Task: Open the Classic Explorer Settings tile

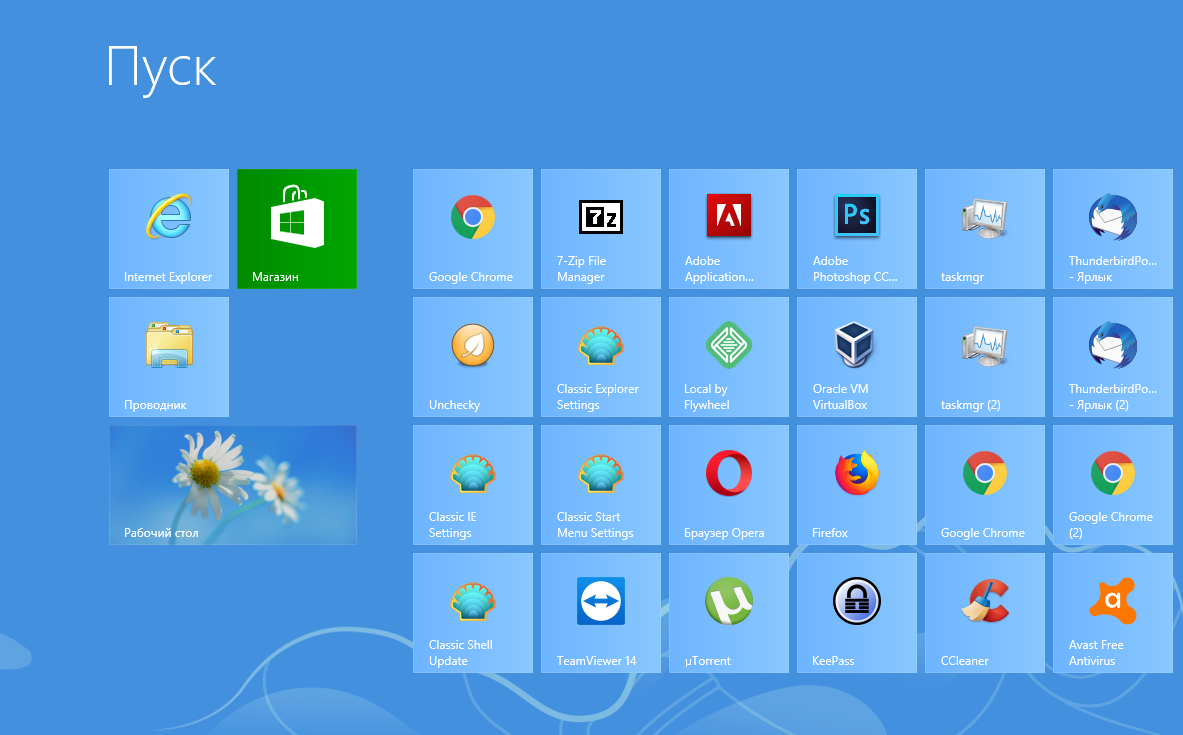Action: (601, 357)
